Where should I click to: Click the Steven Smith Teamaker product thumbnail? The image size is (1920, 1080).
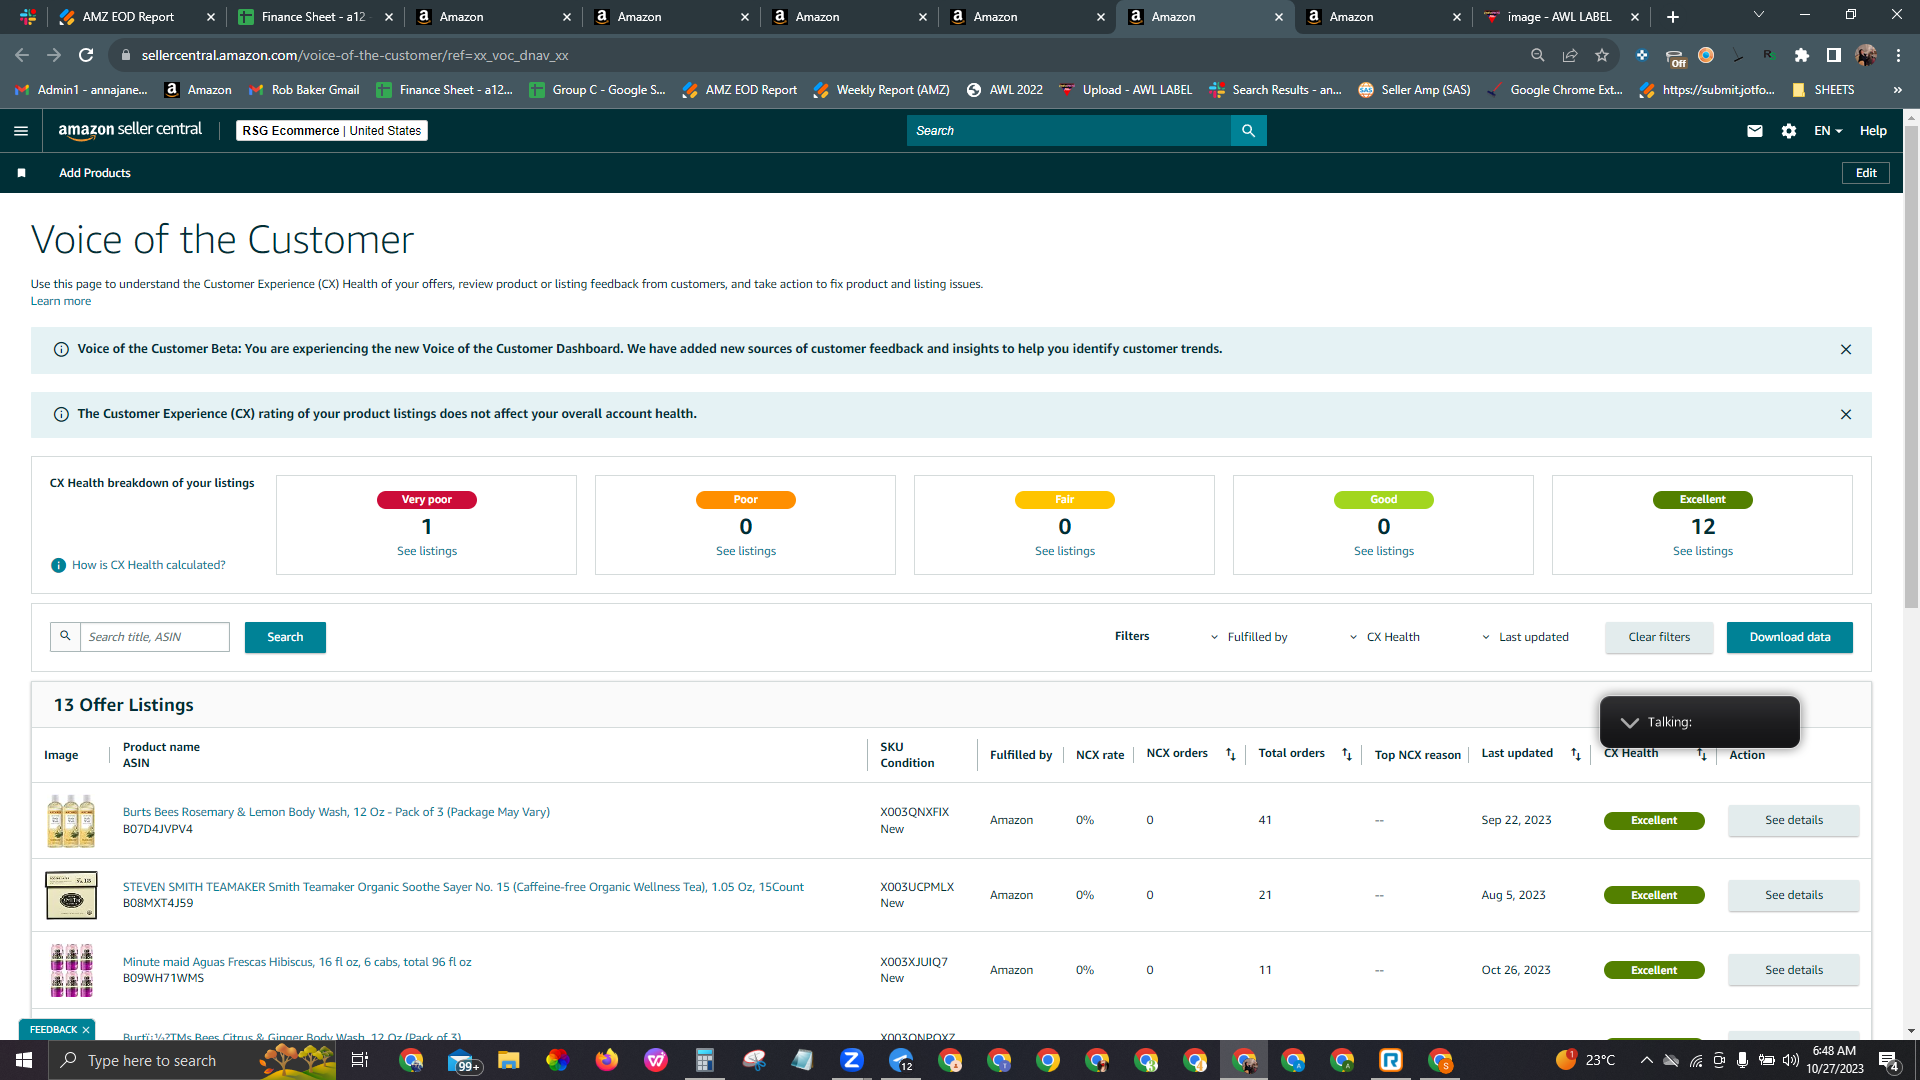(71, 896)
